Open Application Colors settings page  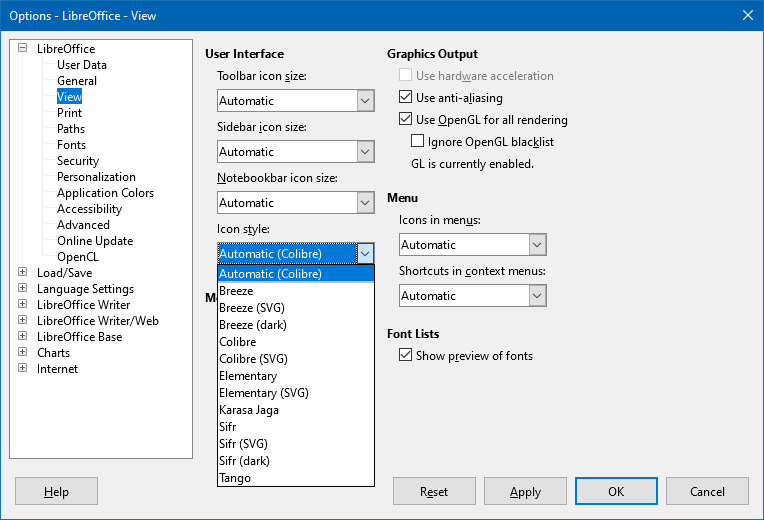[105, 193]
